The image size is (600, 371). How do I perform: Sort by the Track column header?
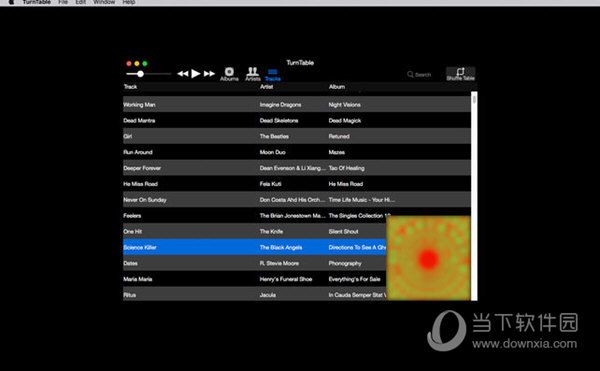tap(130, 87)
